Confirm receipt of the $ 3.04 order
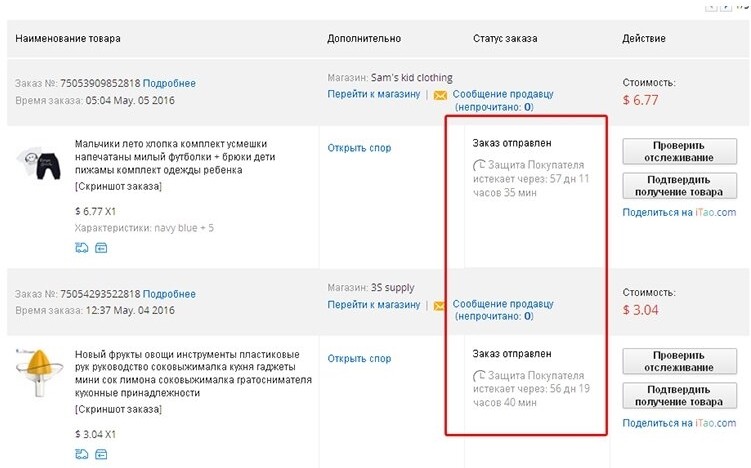The image size is (751, 468). click(679, 396)
